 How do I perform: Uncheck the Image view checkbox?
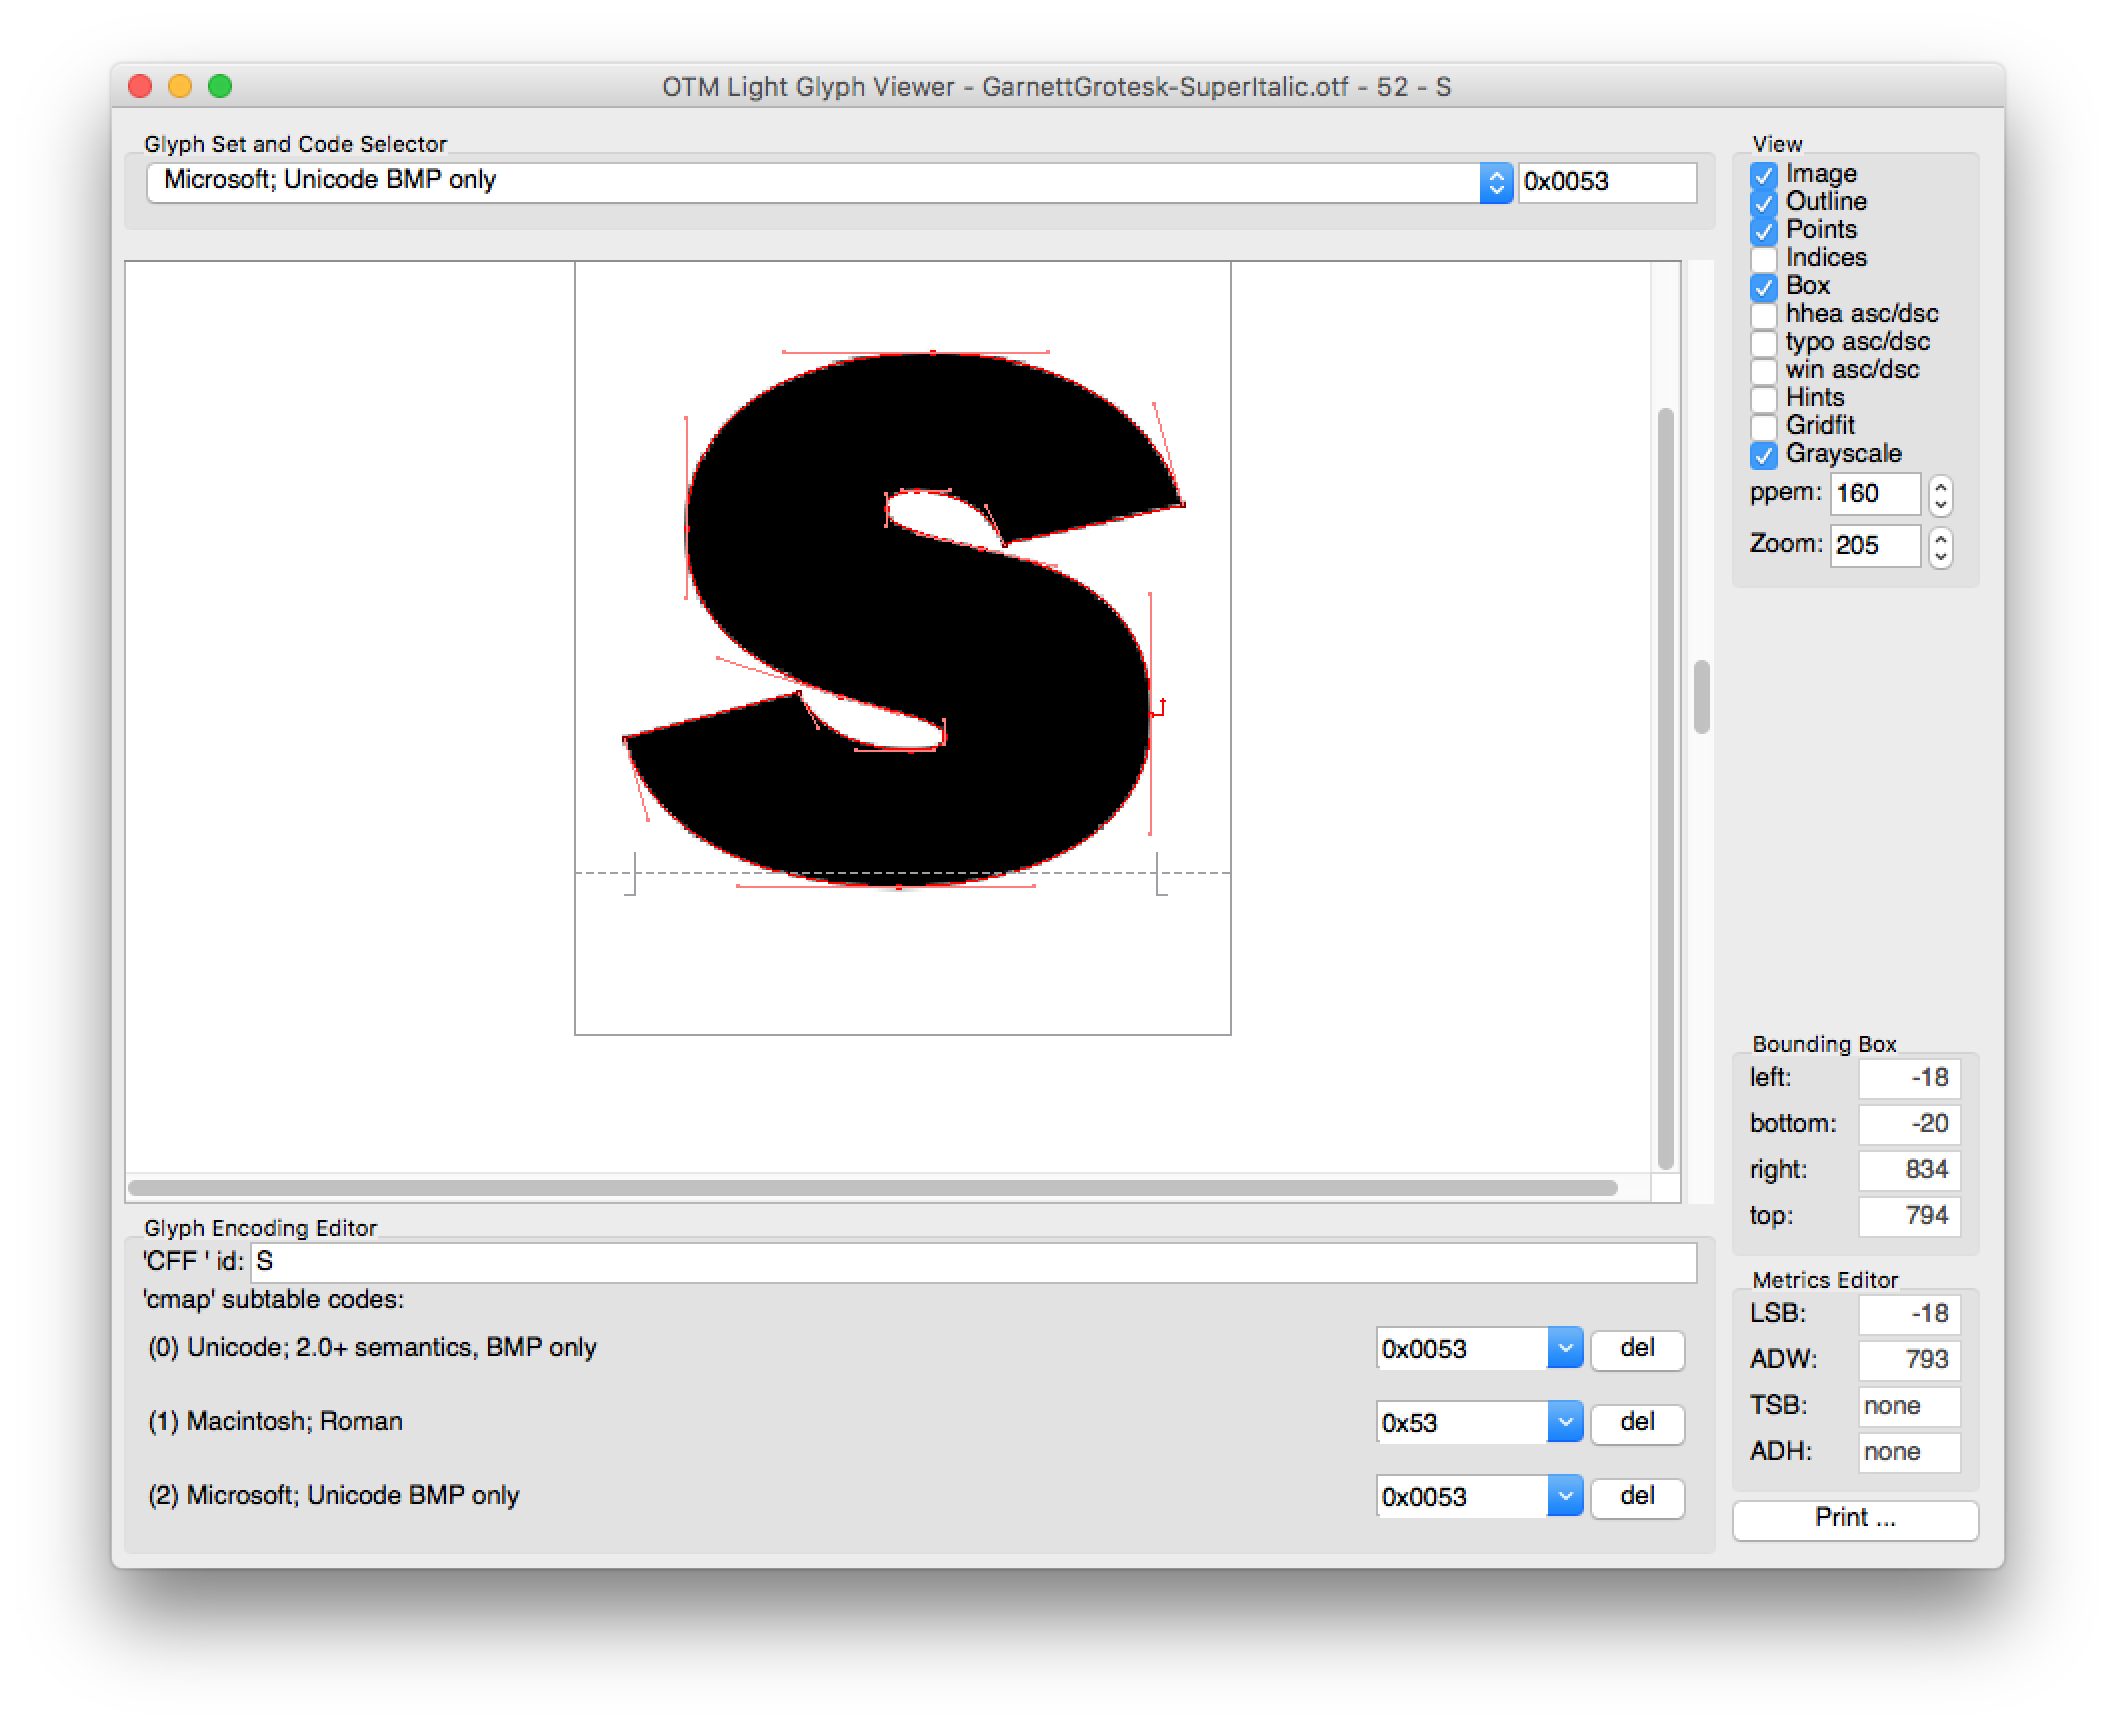(1763, 175)
